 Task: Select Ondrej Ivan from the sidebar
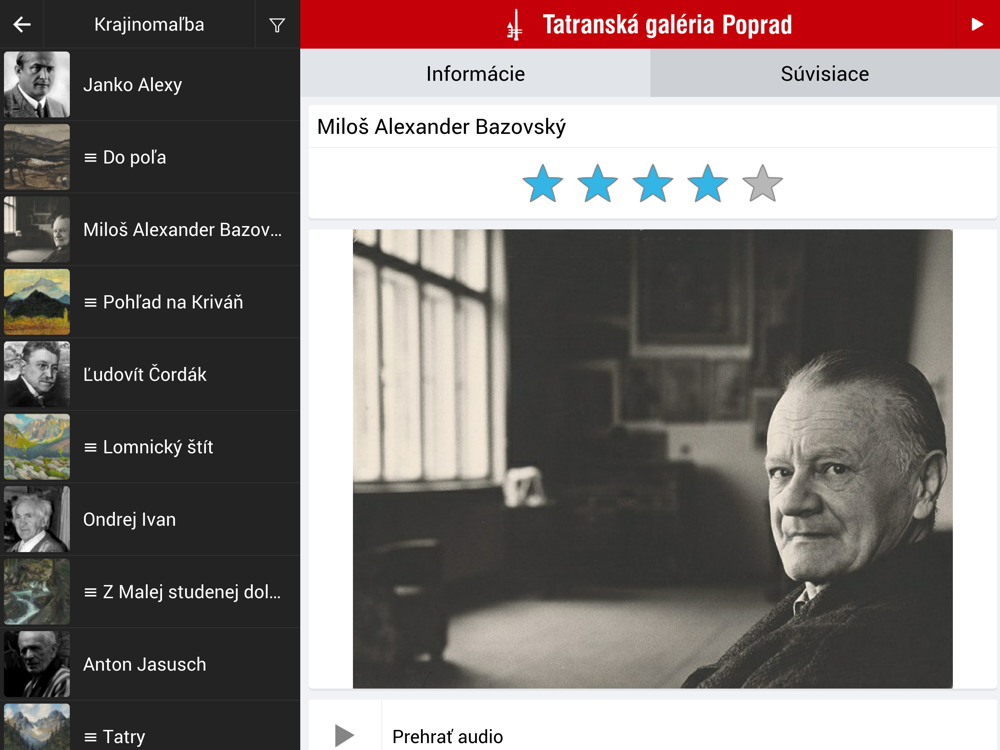tap(150, 519)
